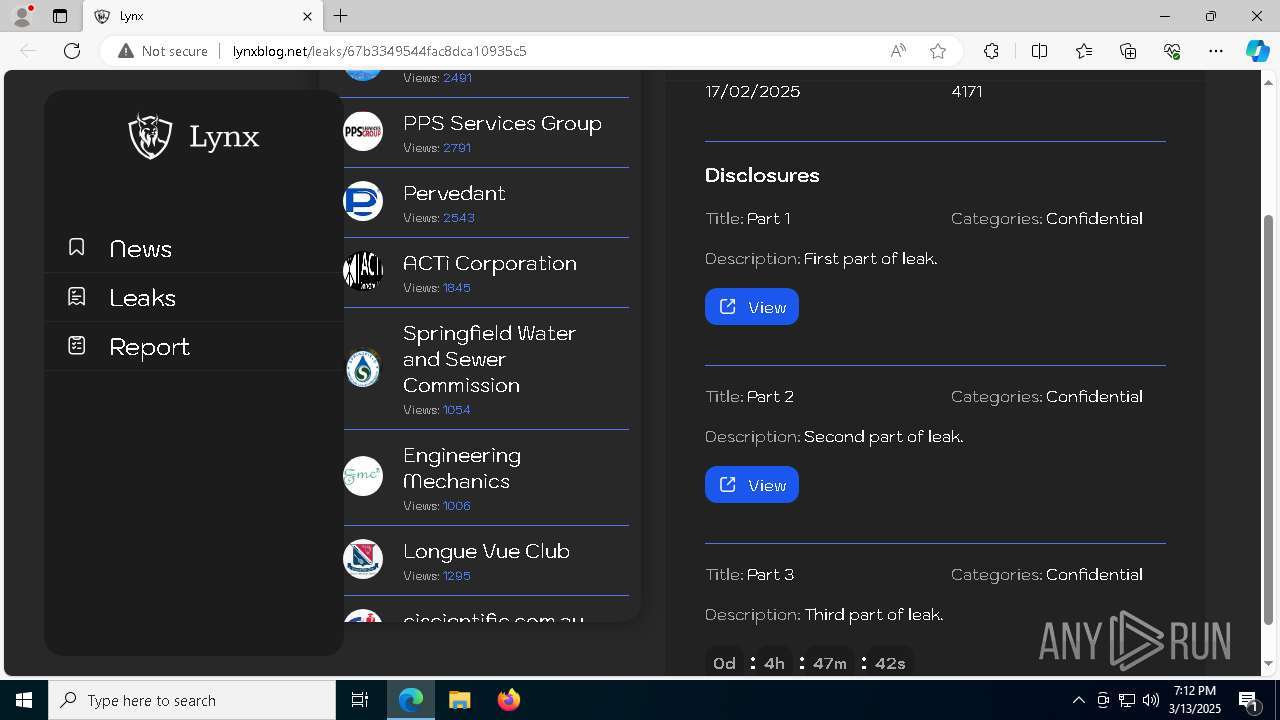Open Pervedant leak entry
The height and width of the screenshot is (720, 1280).
486,203
